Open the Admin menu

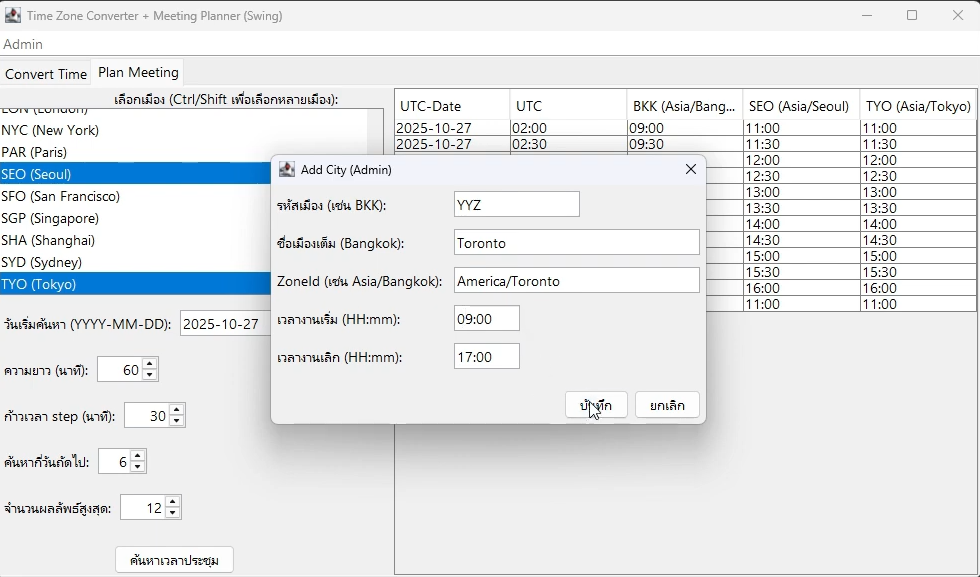coord(23,44)
